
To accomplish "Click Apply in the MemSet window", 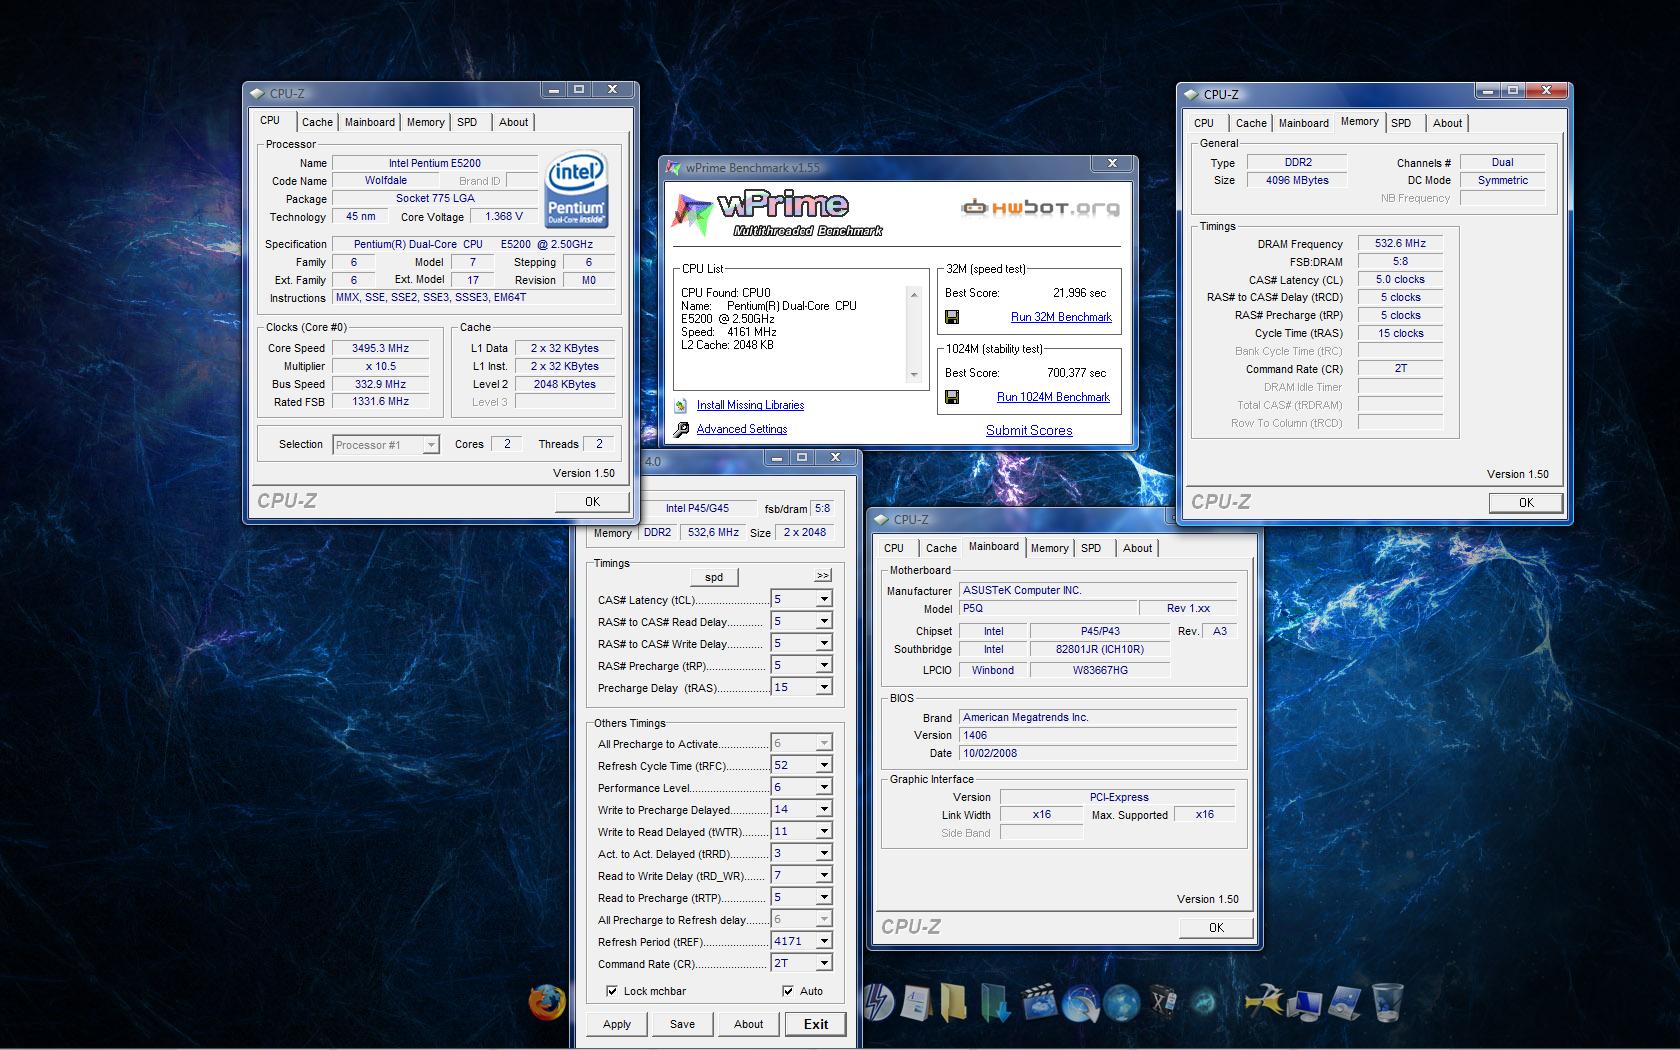I will [x=617, y=1024].
